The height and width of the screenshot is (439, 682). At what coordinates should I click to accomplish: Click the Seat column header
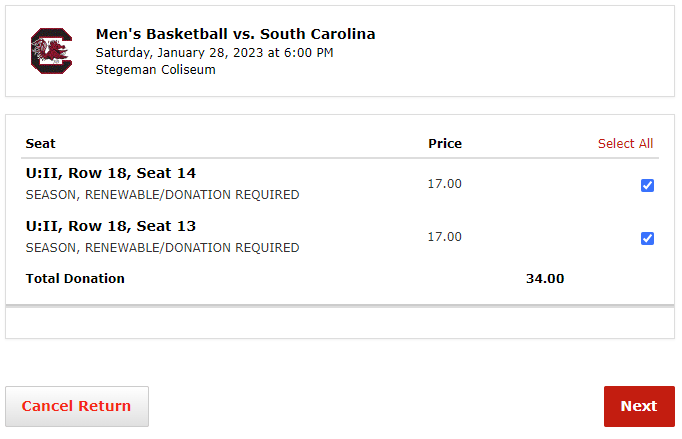click(41, 143)
